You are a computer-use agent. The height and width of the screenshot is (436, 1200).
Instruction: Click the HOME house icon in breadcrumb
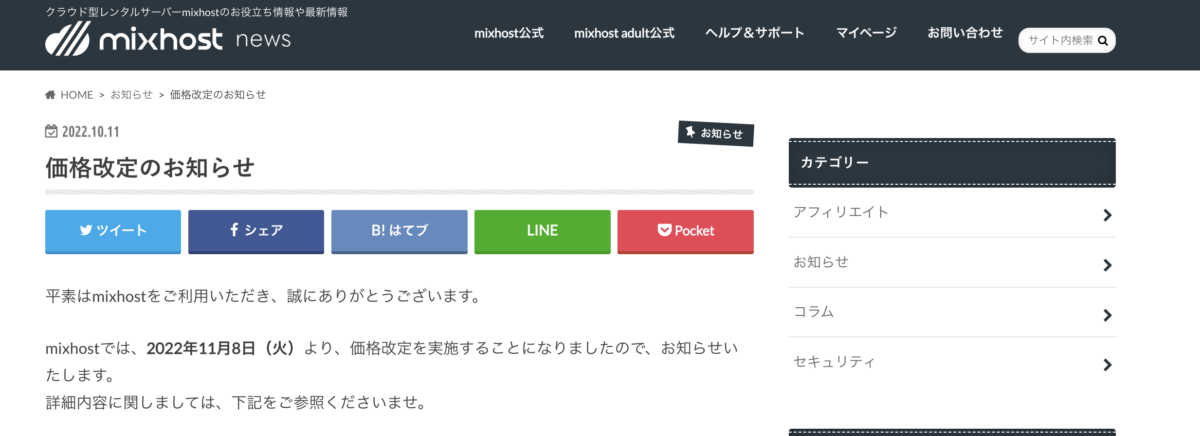coord(50,94)
